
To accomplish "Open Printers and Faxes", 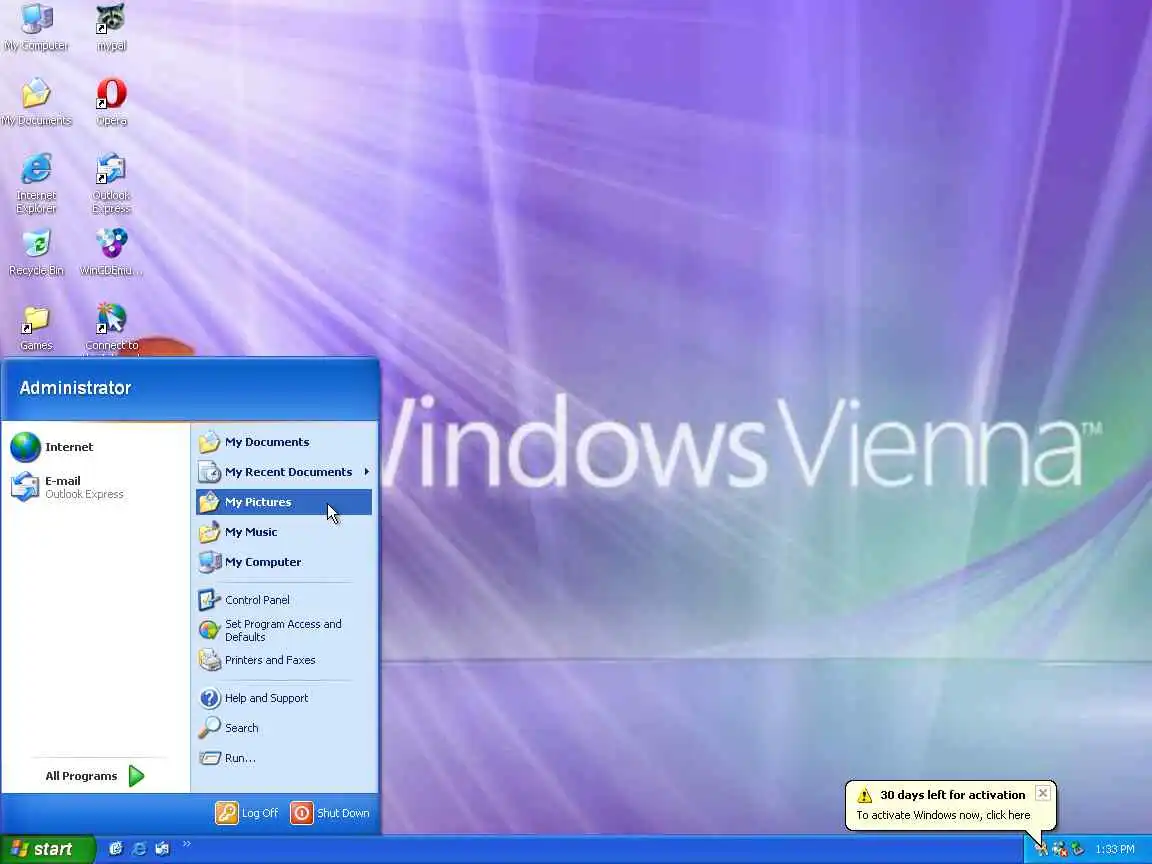I will click(x=284, y=660).
